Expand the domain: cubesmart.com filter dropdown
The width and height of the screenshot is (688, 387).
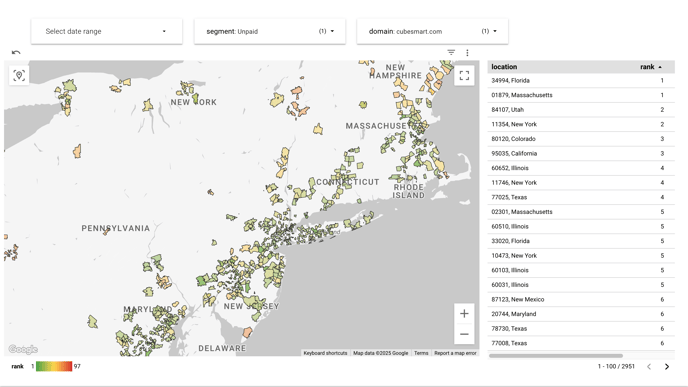click(x=433, y=31)
